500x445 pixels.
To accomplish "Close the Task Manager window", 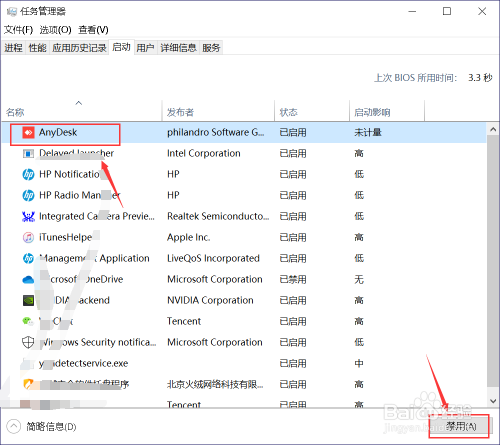I will tap(482, 12).
